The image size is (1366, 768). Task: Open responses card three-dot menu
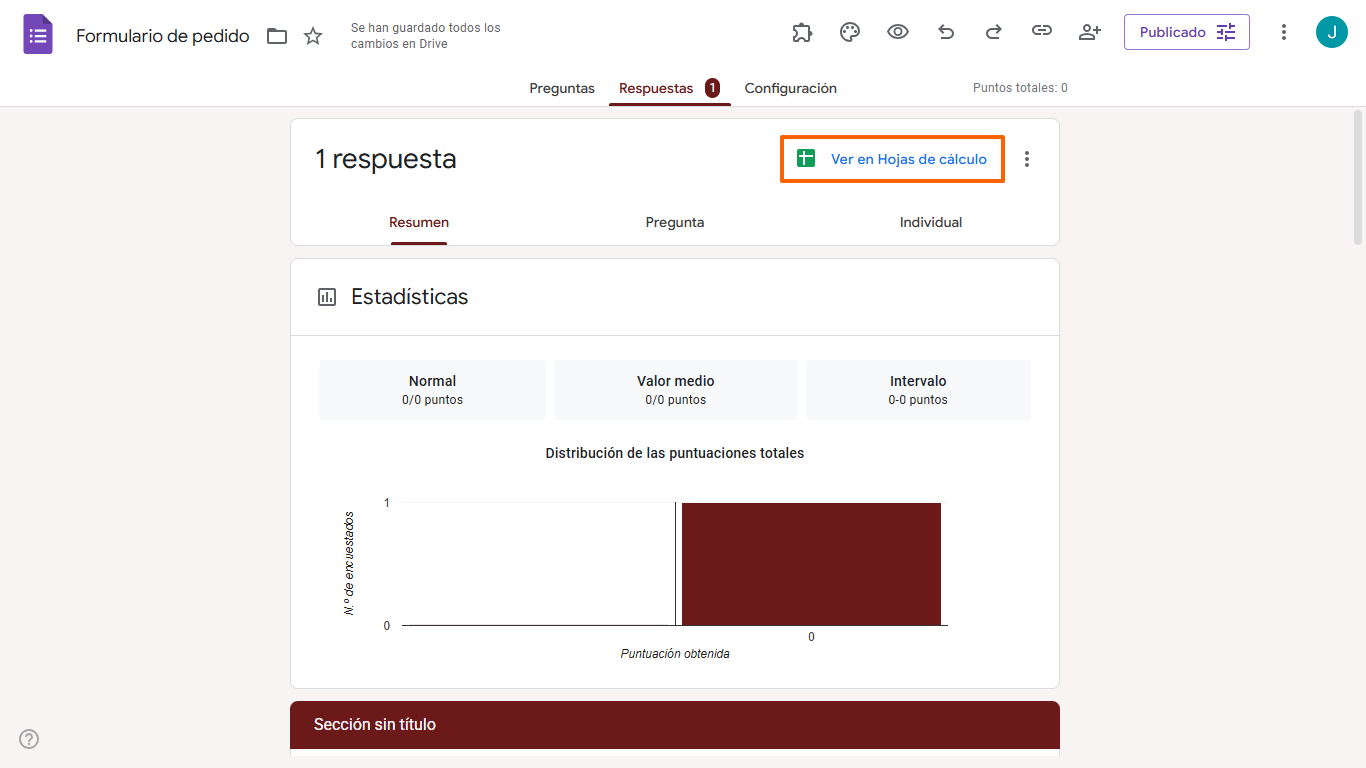pos(1027,159)
